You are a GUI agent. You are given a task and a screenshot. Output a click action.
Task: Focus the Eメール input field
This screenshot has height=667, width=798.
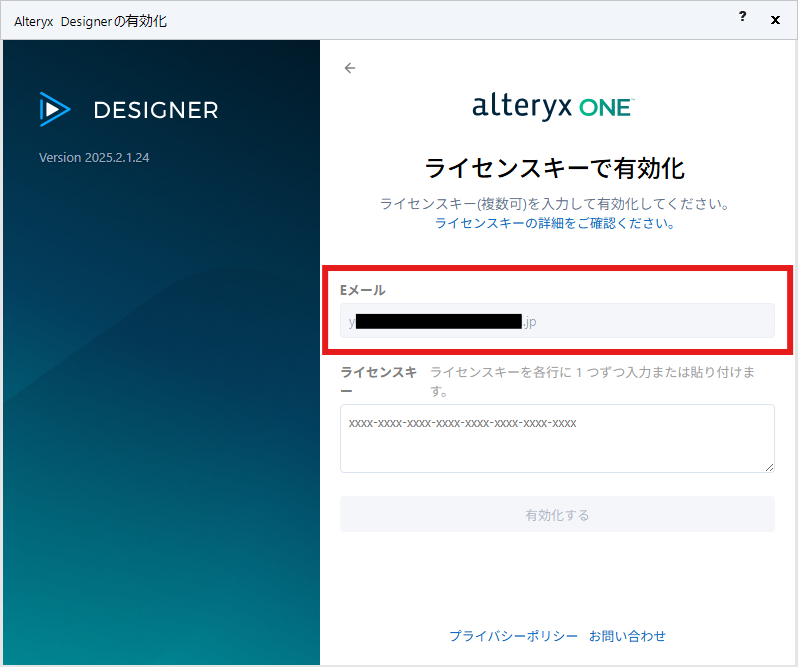[x=557, y=321]
